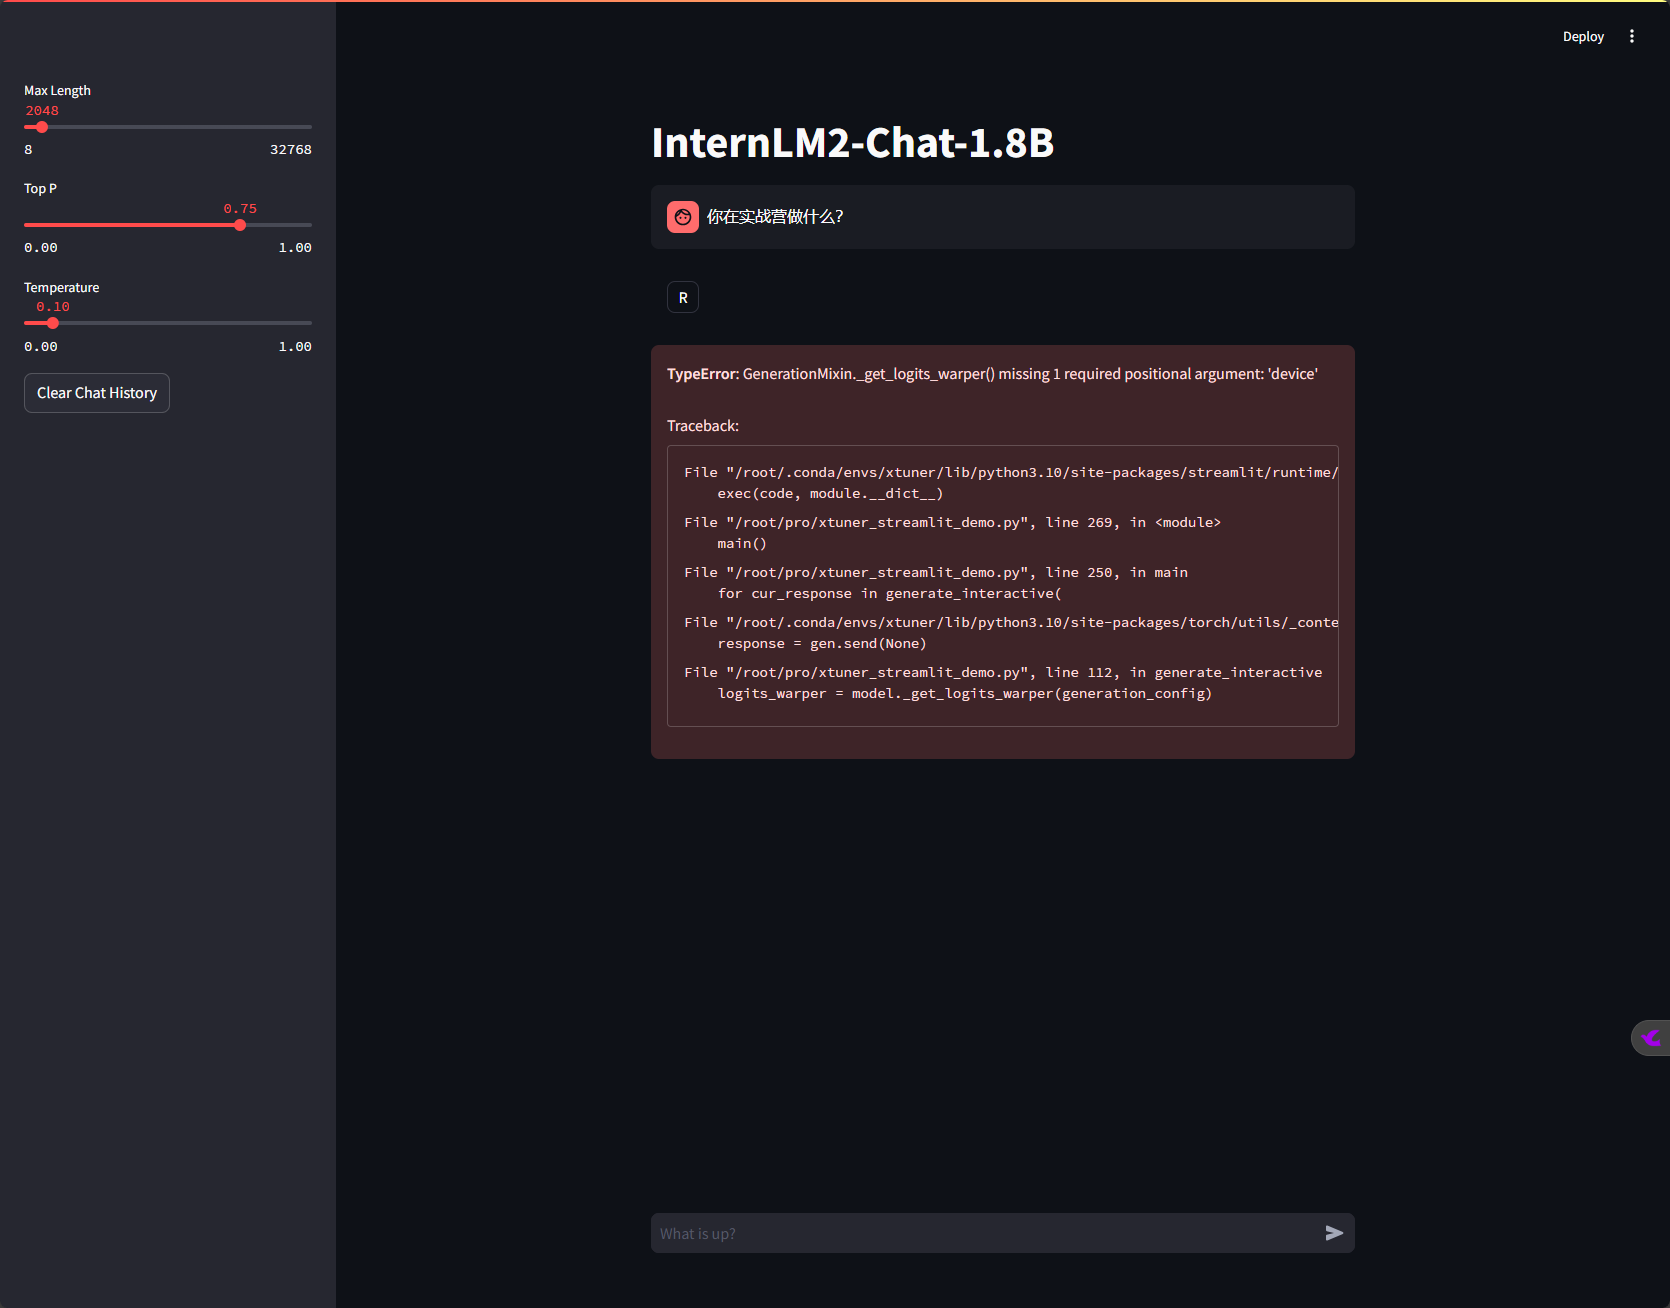Click the traceback line with 'line 269, in <module>'
1670x1308 pixels.
(x=952, y=522)
